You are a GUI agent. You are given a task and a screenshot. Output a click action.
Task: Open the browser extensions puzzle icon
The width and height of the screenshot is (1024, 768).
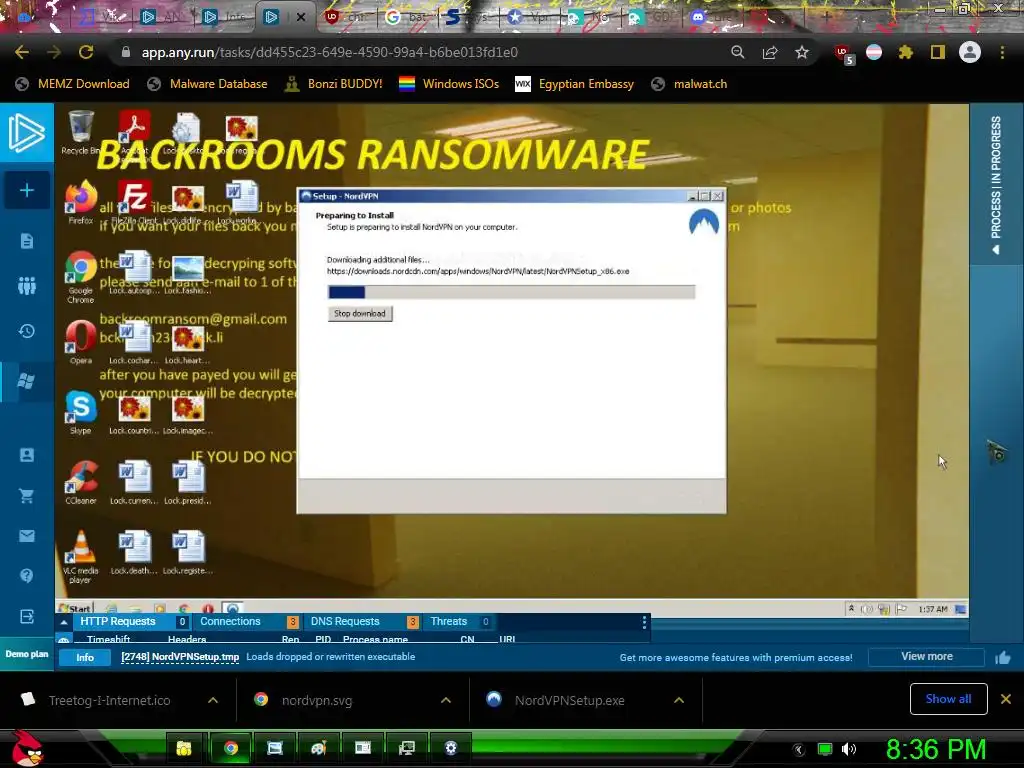906,52
